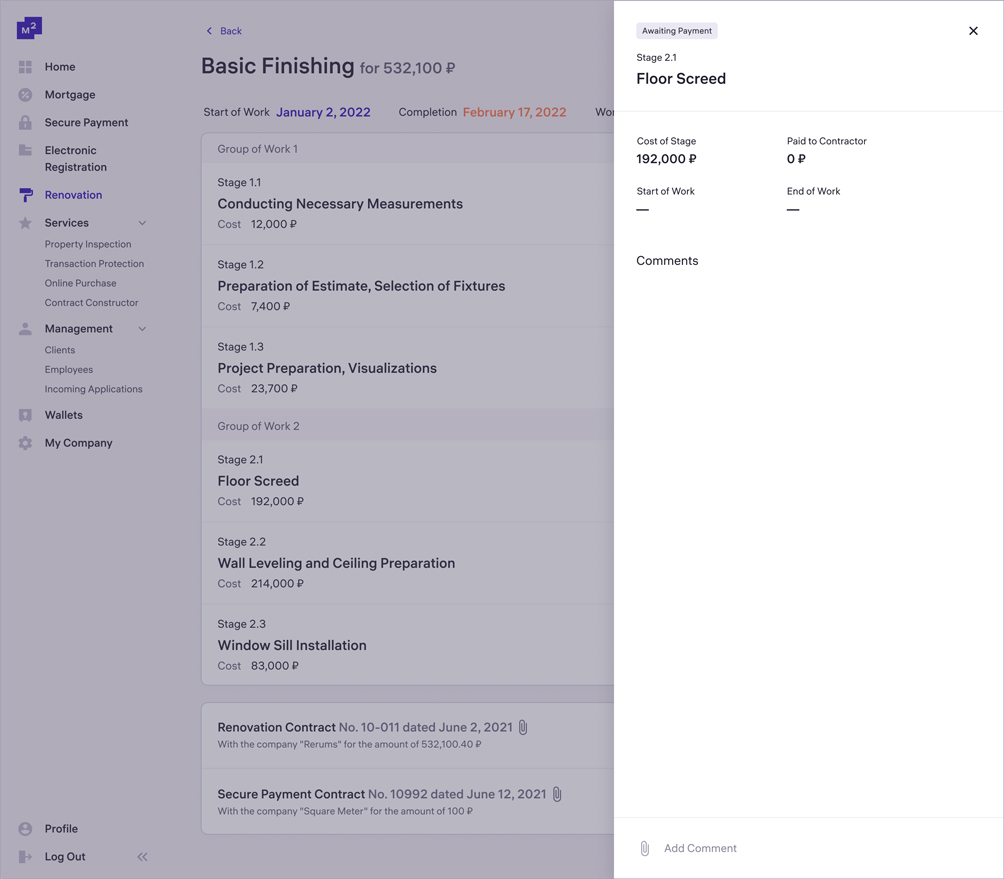Open the Clients page
The width and height of the screenshot is (1004, 879).
[59, 350]
